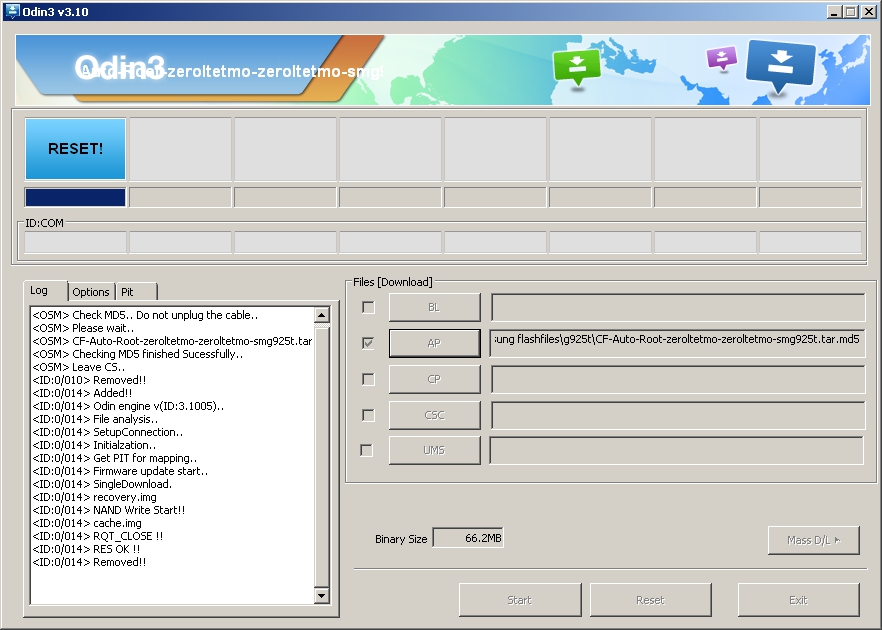Click log line 'RQT_CLOSE !!'
Screen dimensions: 882x630
point(98,536)
